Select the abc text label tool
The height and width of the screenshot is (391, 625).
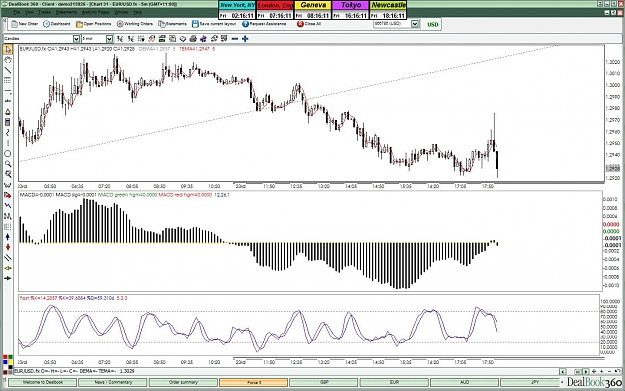[x=8, y=101]
